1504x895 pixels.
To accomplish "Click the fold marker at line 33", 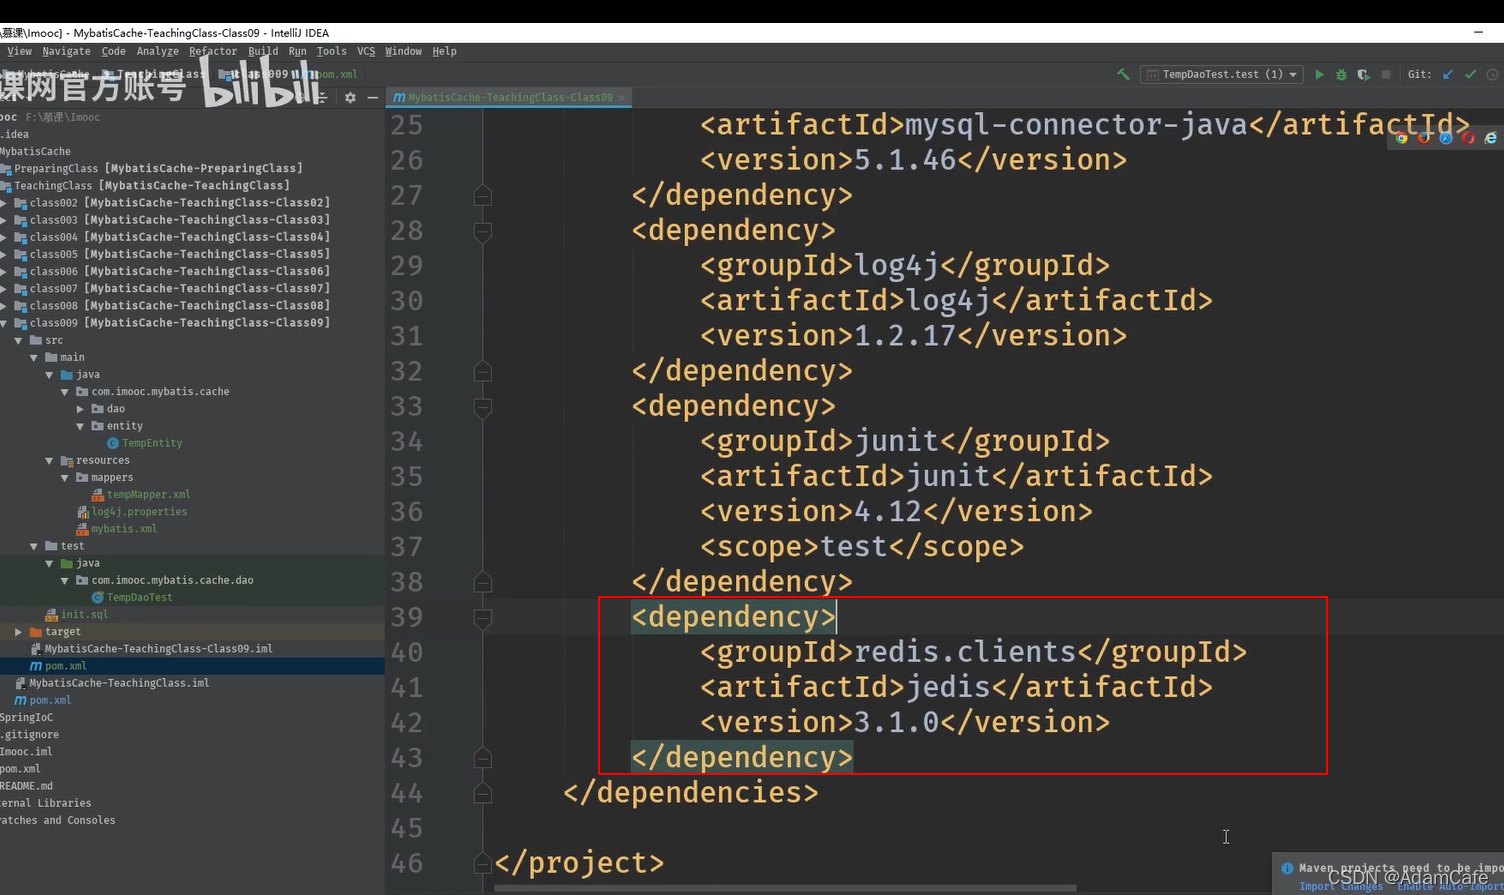I will click(483, 407).
